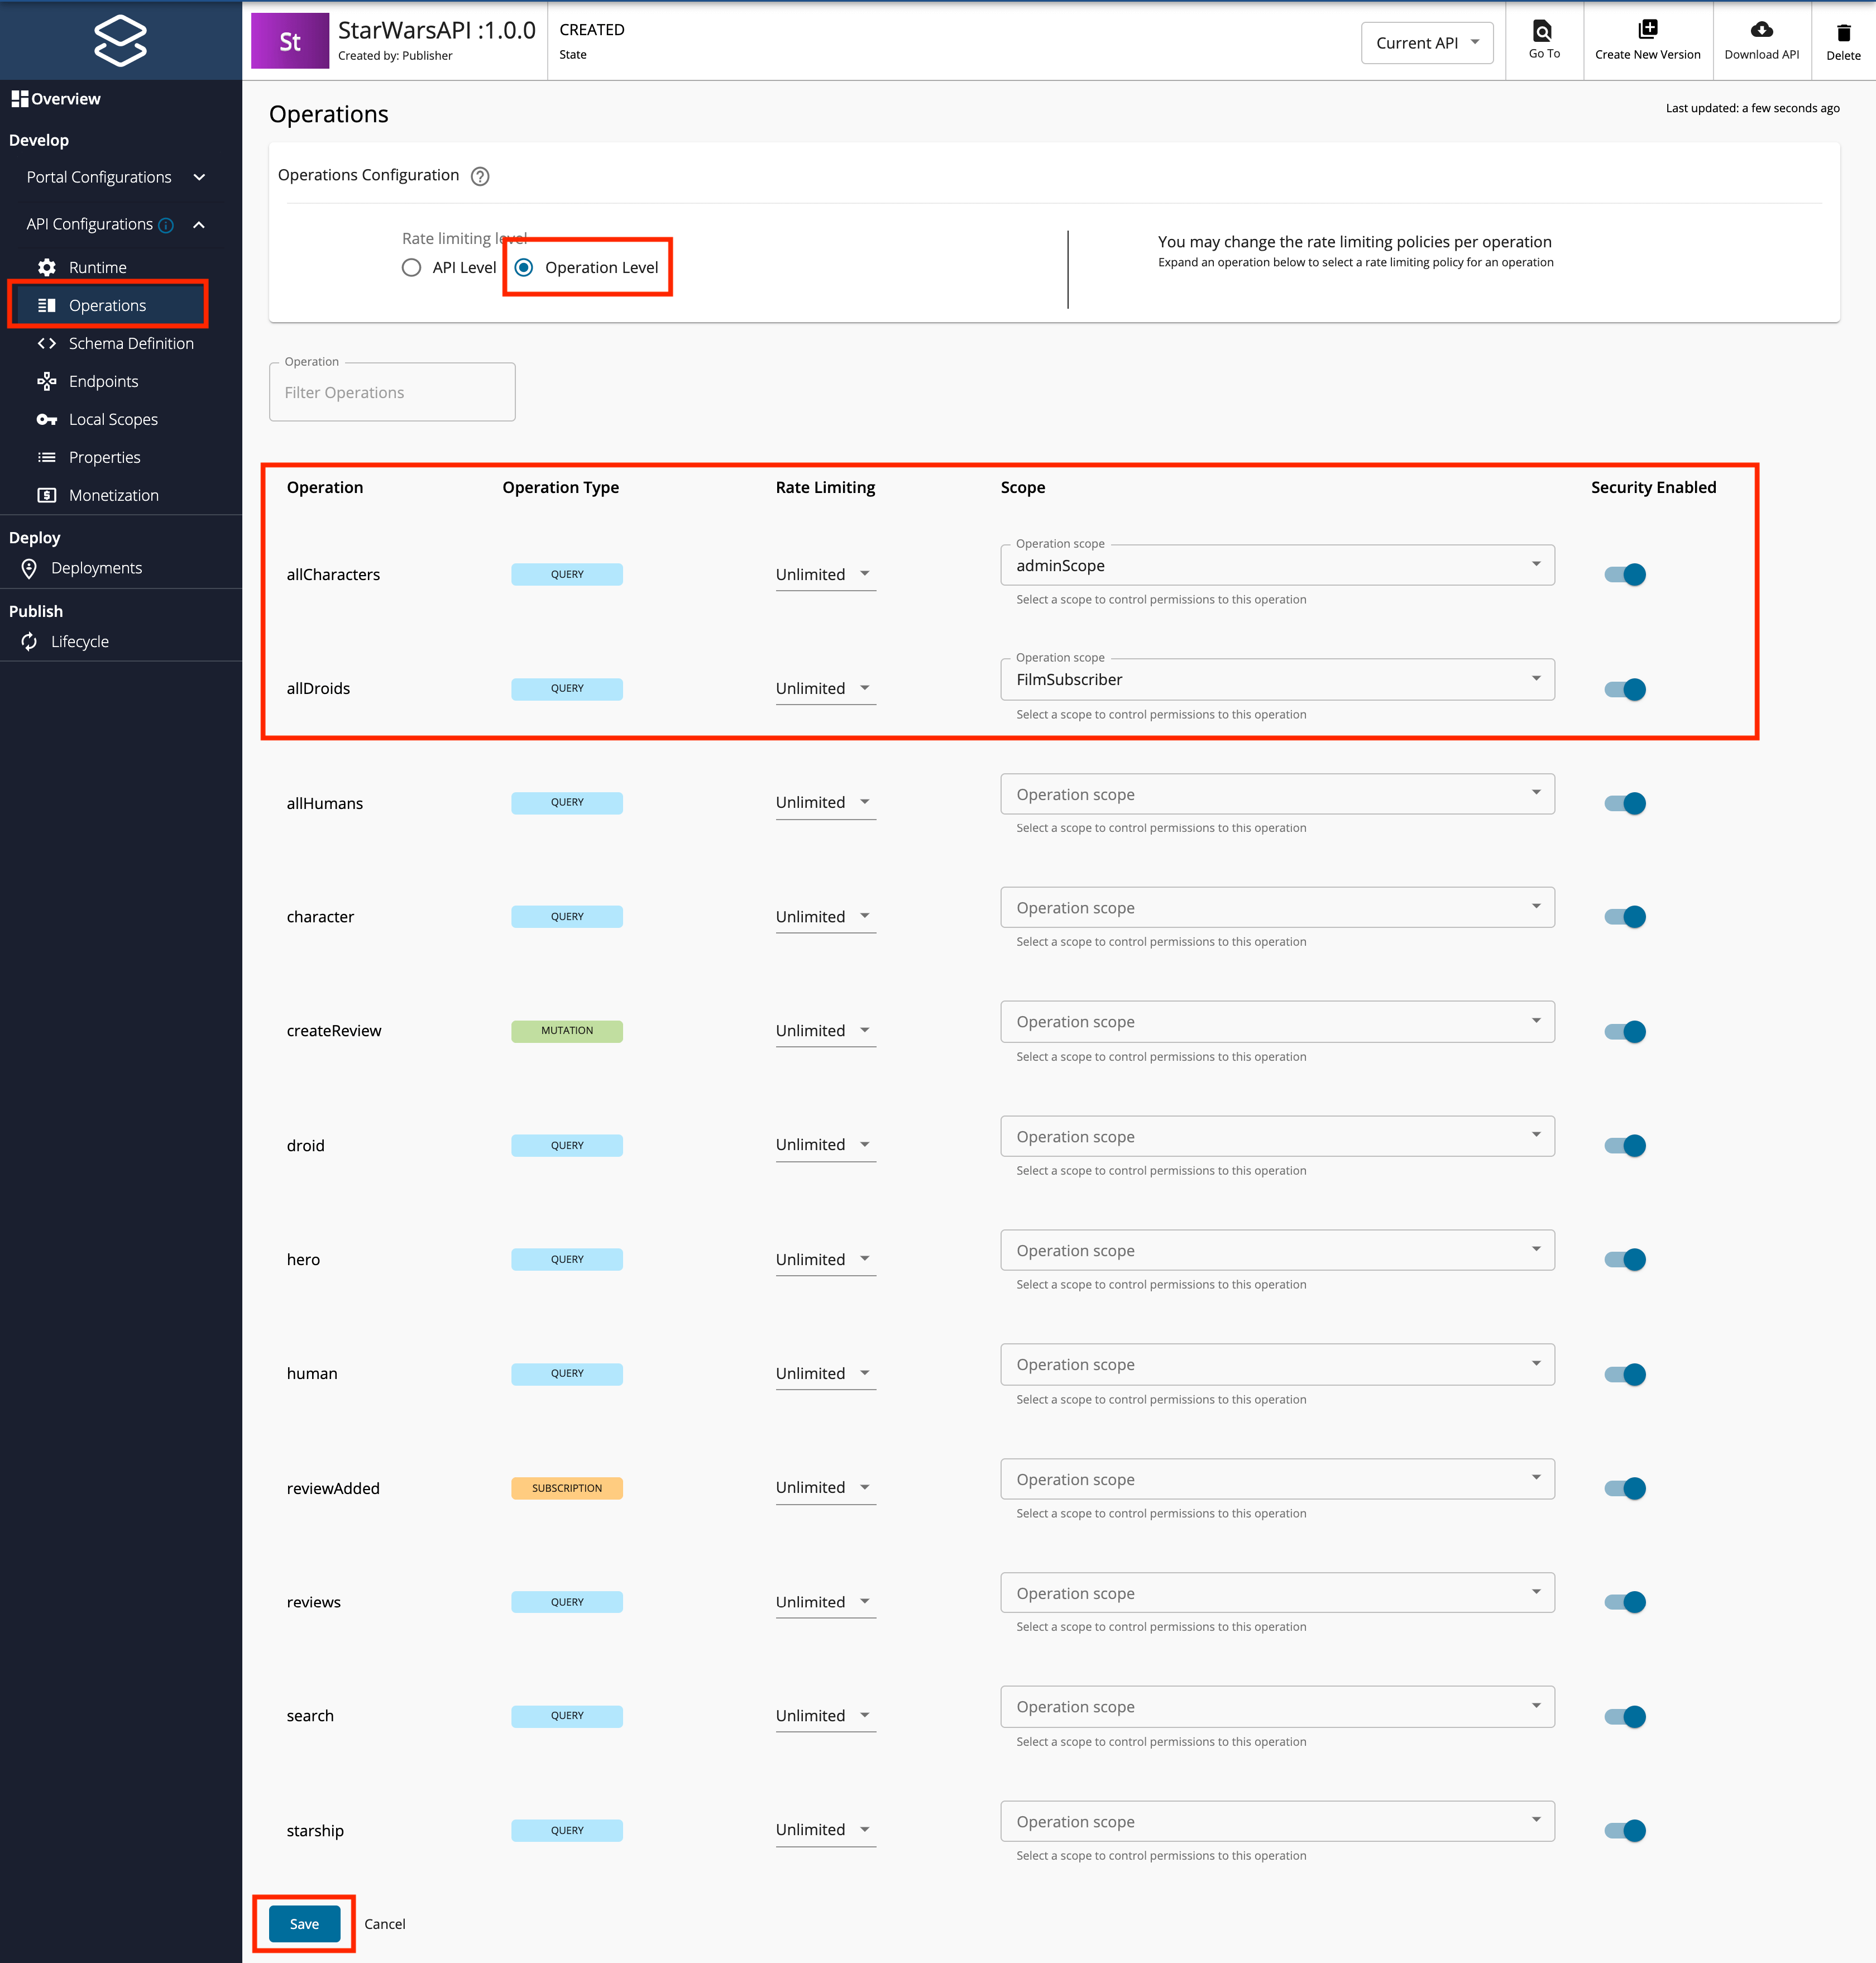Click the Save button

[304, 1924]
